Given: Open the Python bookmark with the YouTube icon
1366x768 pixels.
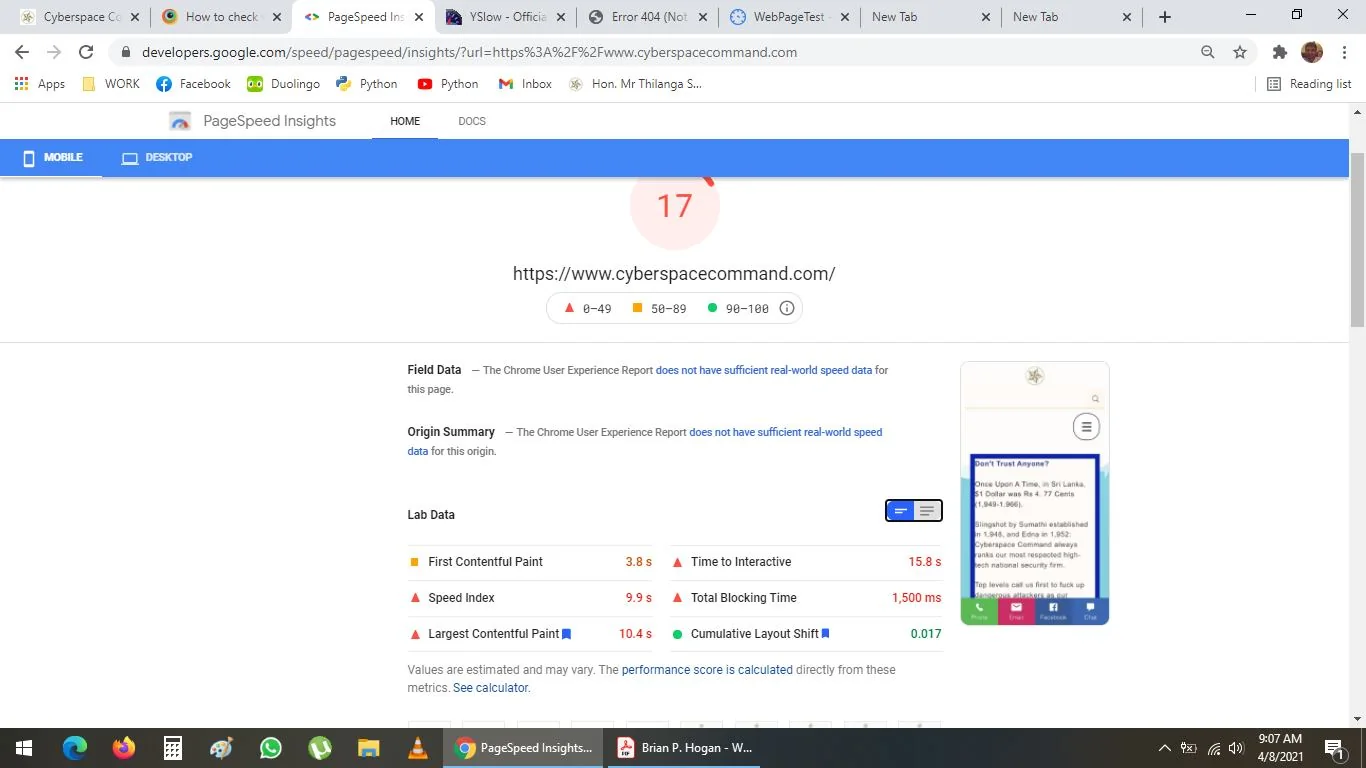Looking at the screenshot, I should (x=448, y=84).
